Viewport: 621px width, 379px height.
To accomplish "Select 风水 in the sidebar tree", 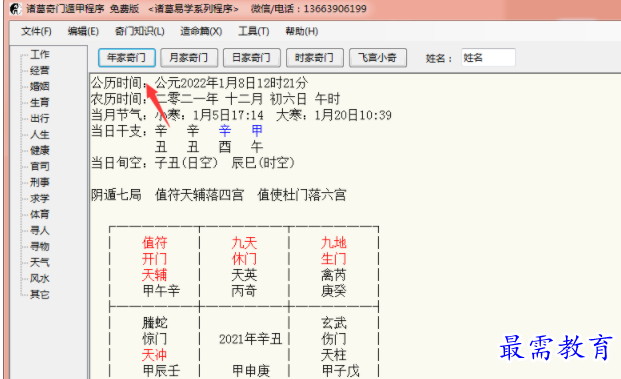I will pyautogui.click(x=40, y=278).
